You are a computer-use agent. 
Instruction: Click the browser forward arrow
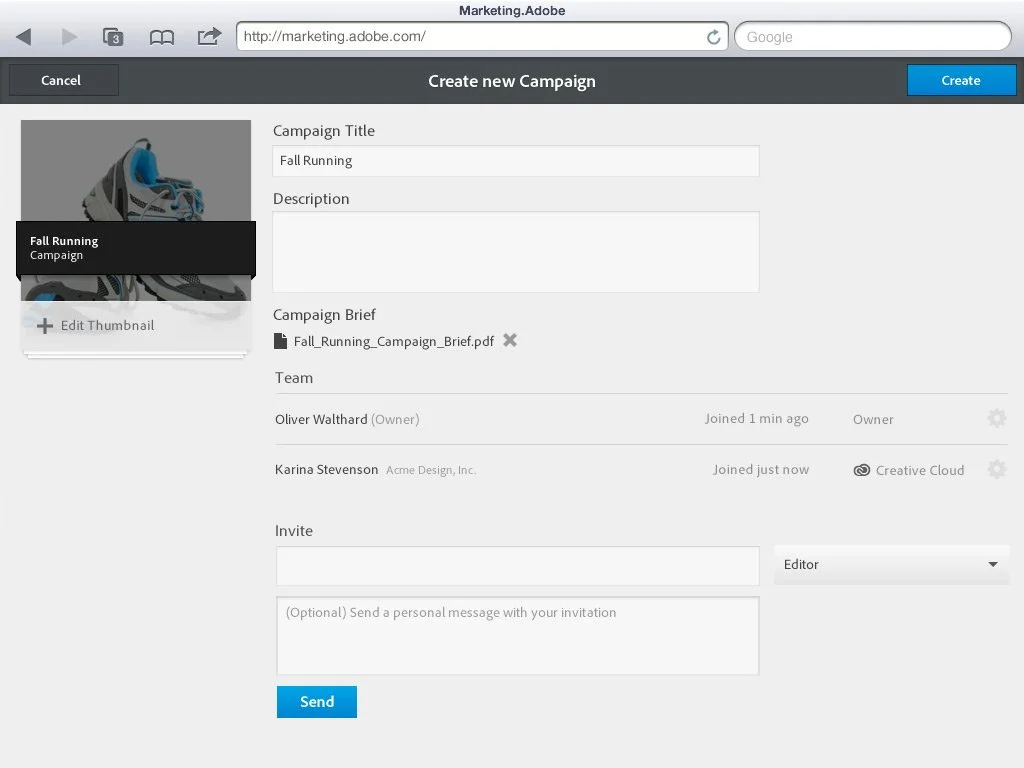[69, 37]
